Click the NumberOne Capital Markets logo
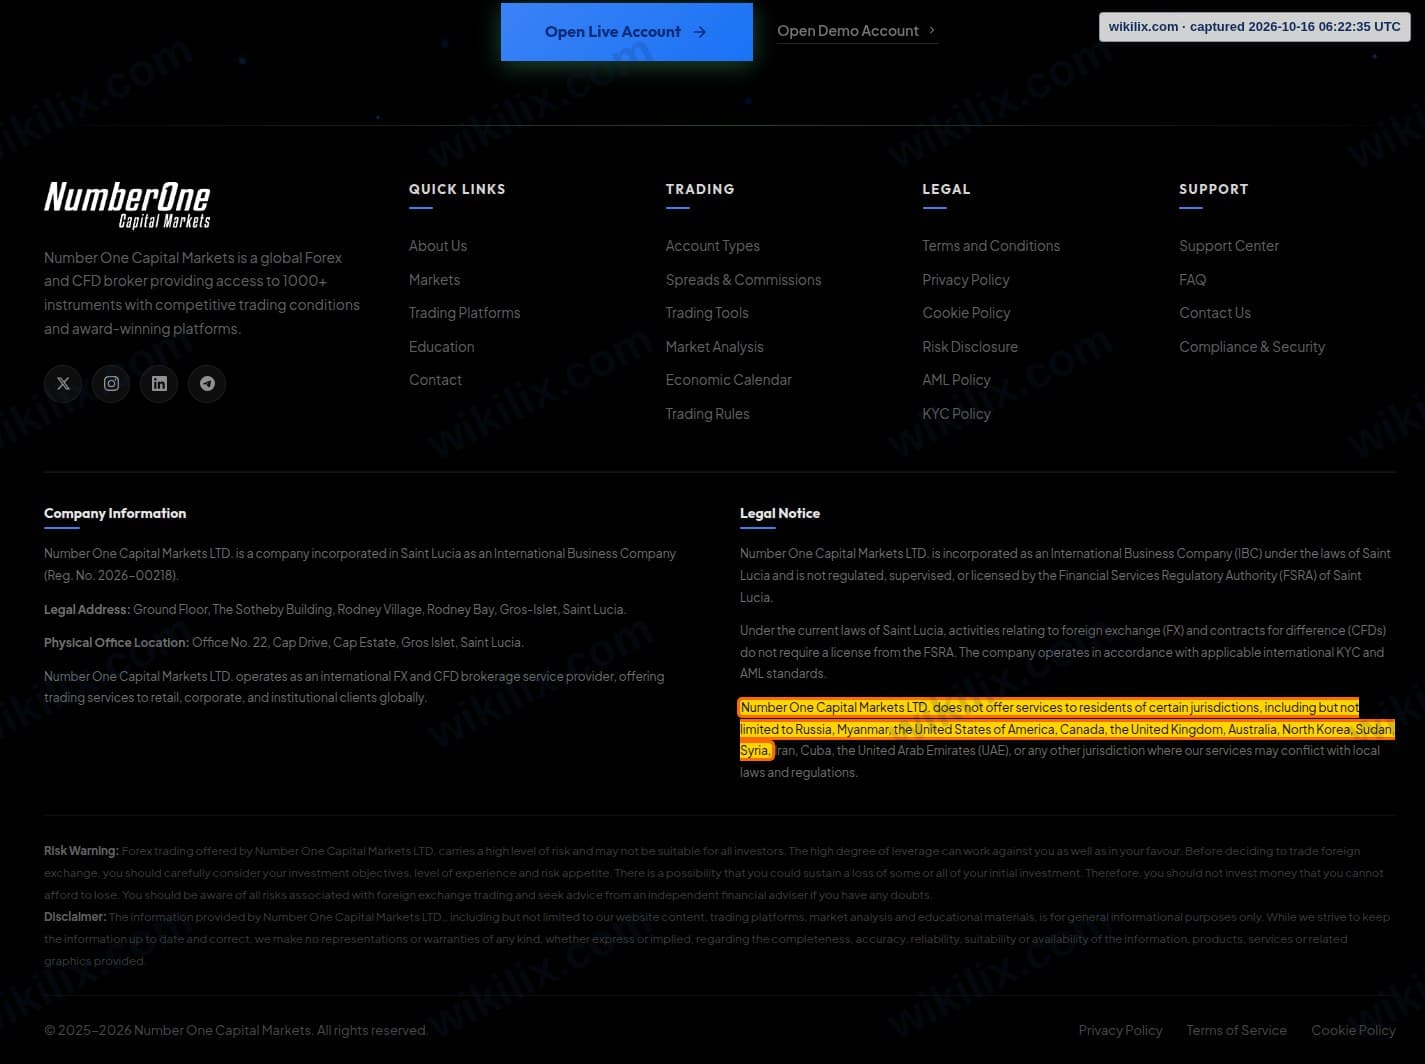 [x=127, y=205]
